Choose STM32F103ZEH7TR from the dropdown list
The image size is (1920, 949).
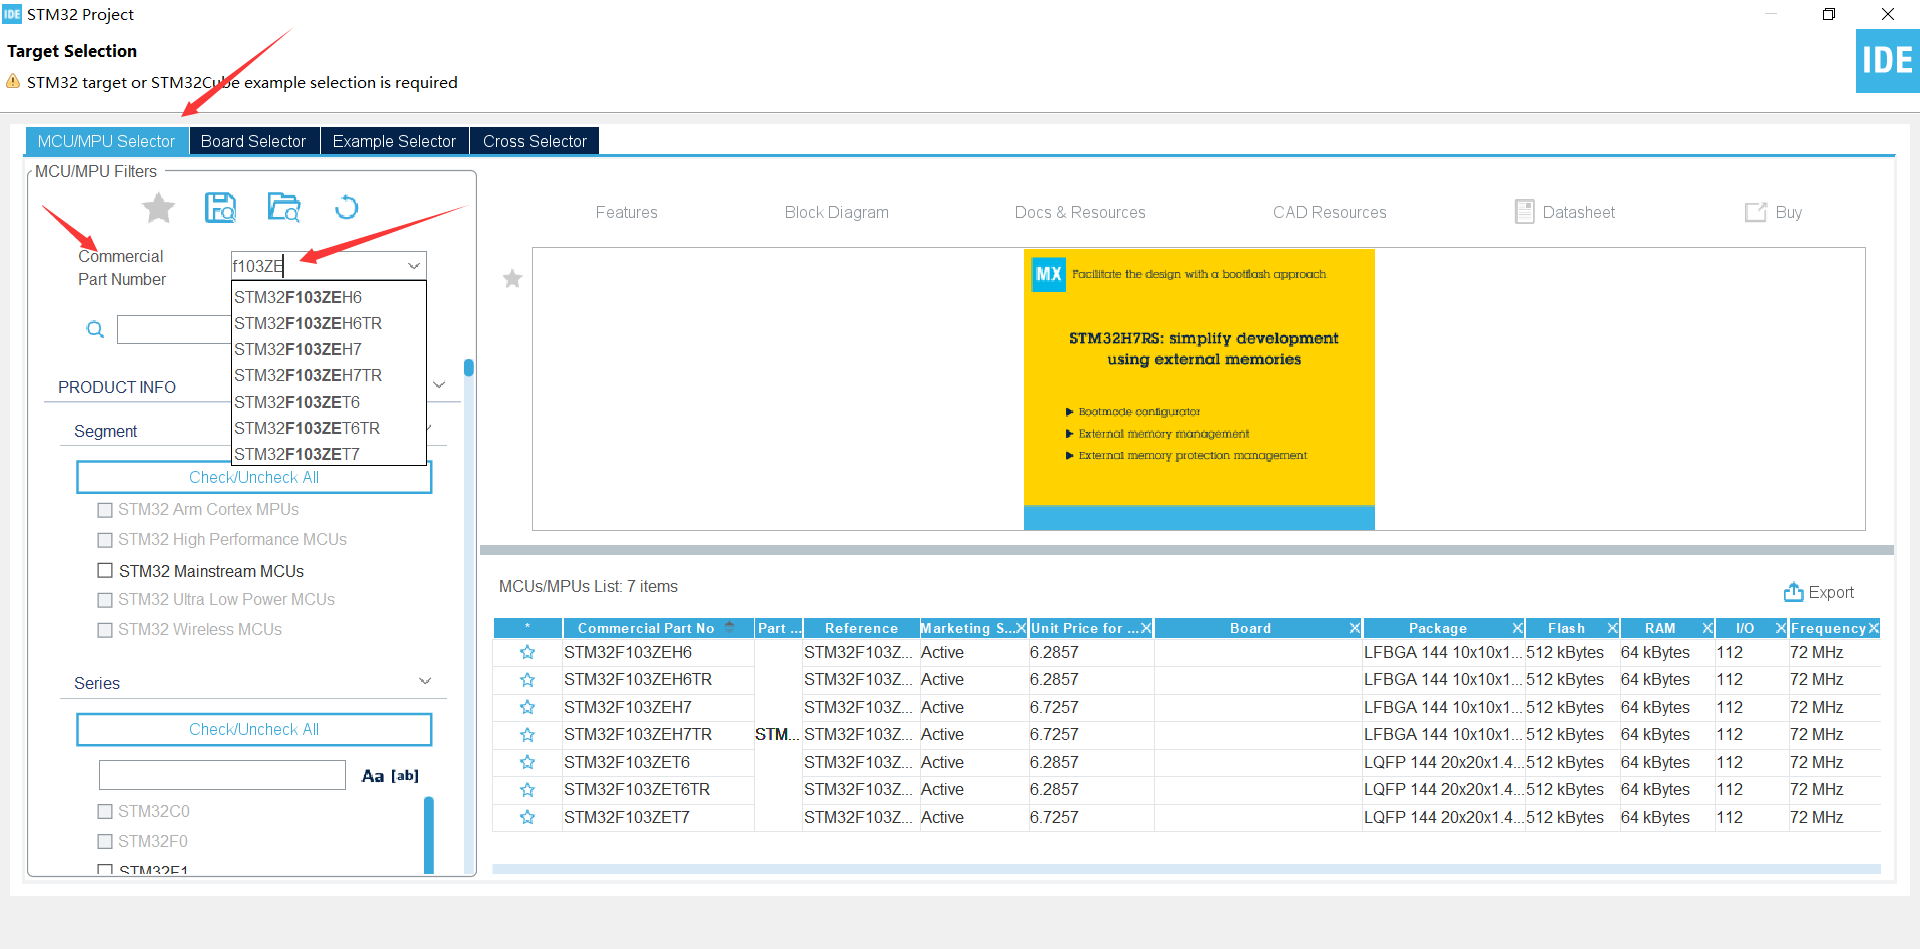click(329, 375)
